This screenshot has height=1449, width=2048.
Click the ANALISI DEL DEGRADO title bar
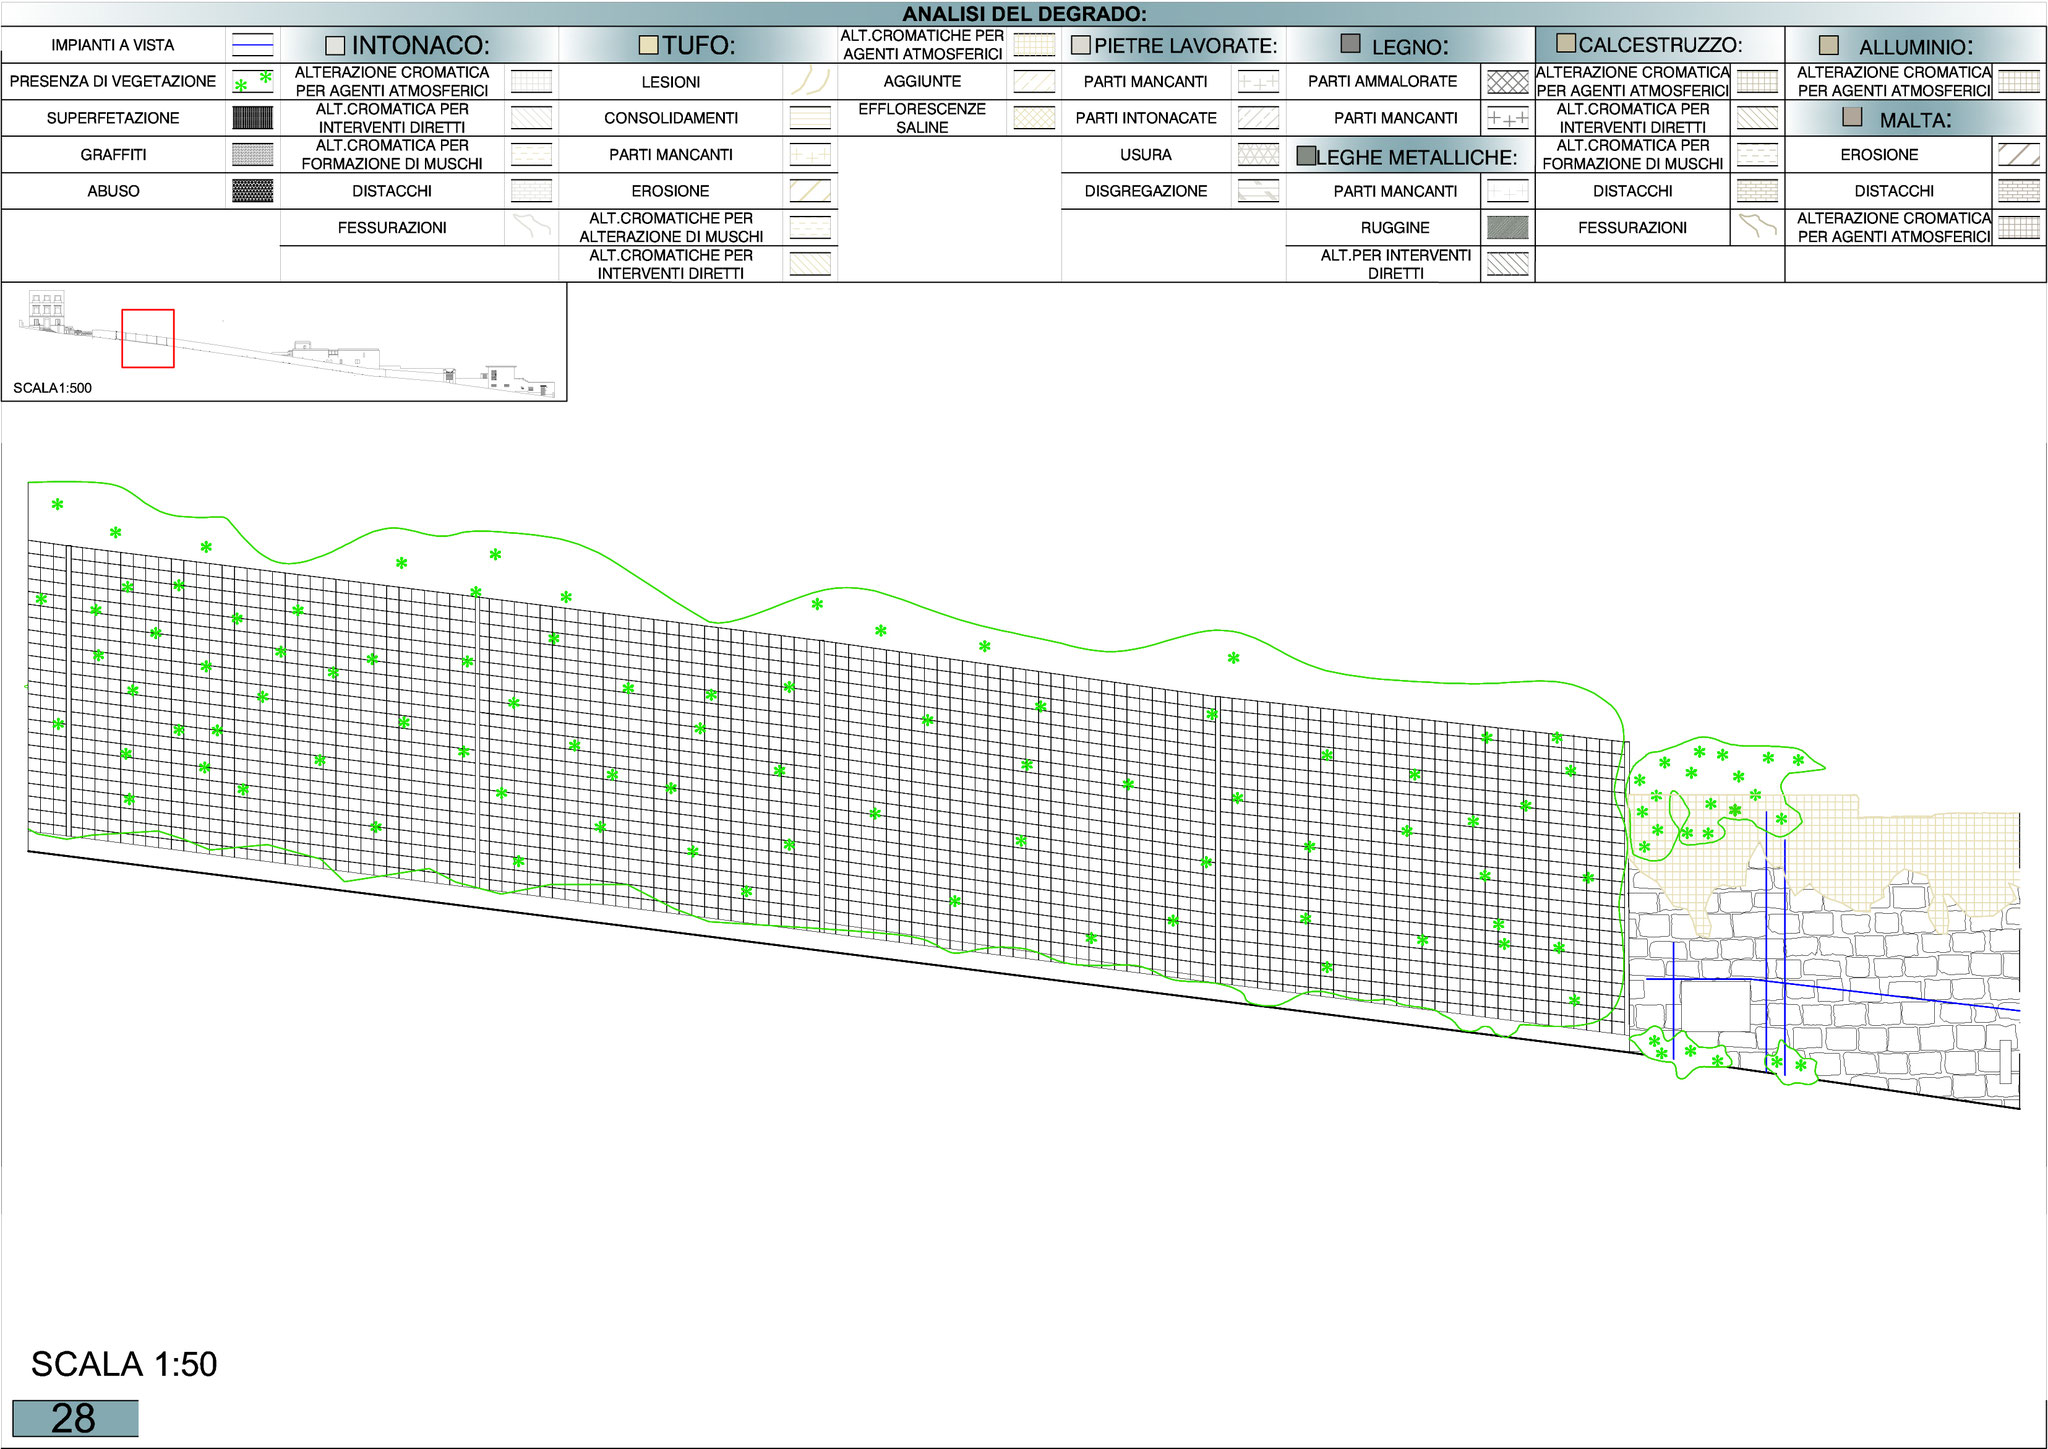click(x=1024, y=14)
